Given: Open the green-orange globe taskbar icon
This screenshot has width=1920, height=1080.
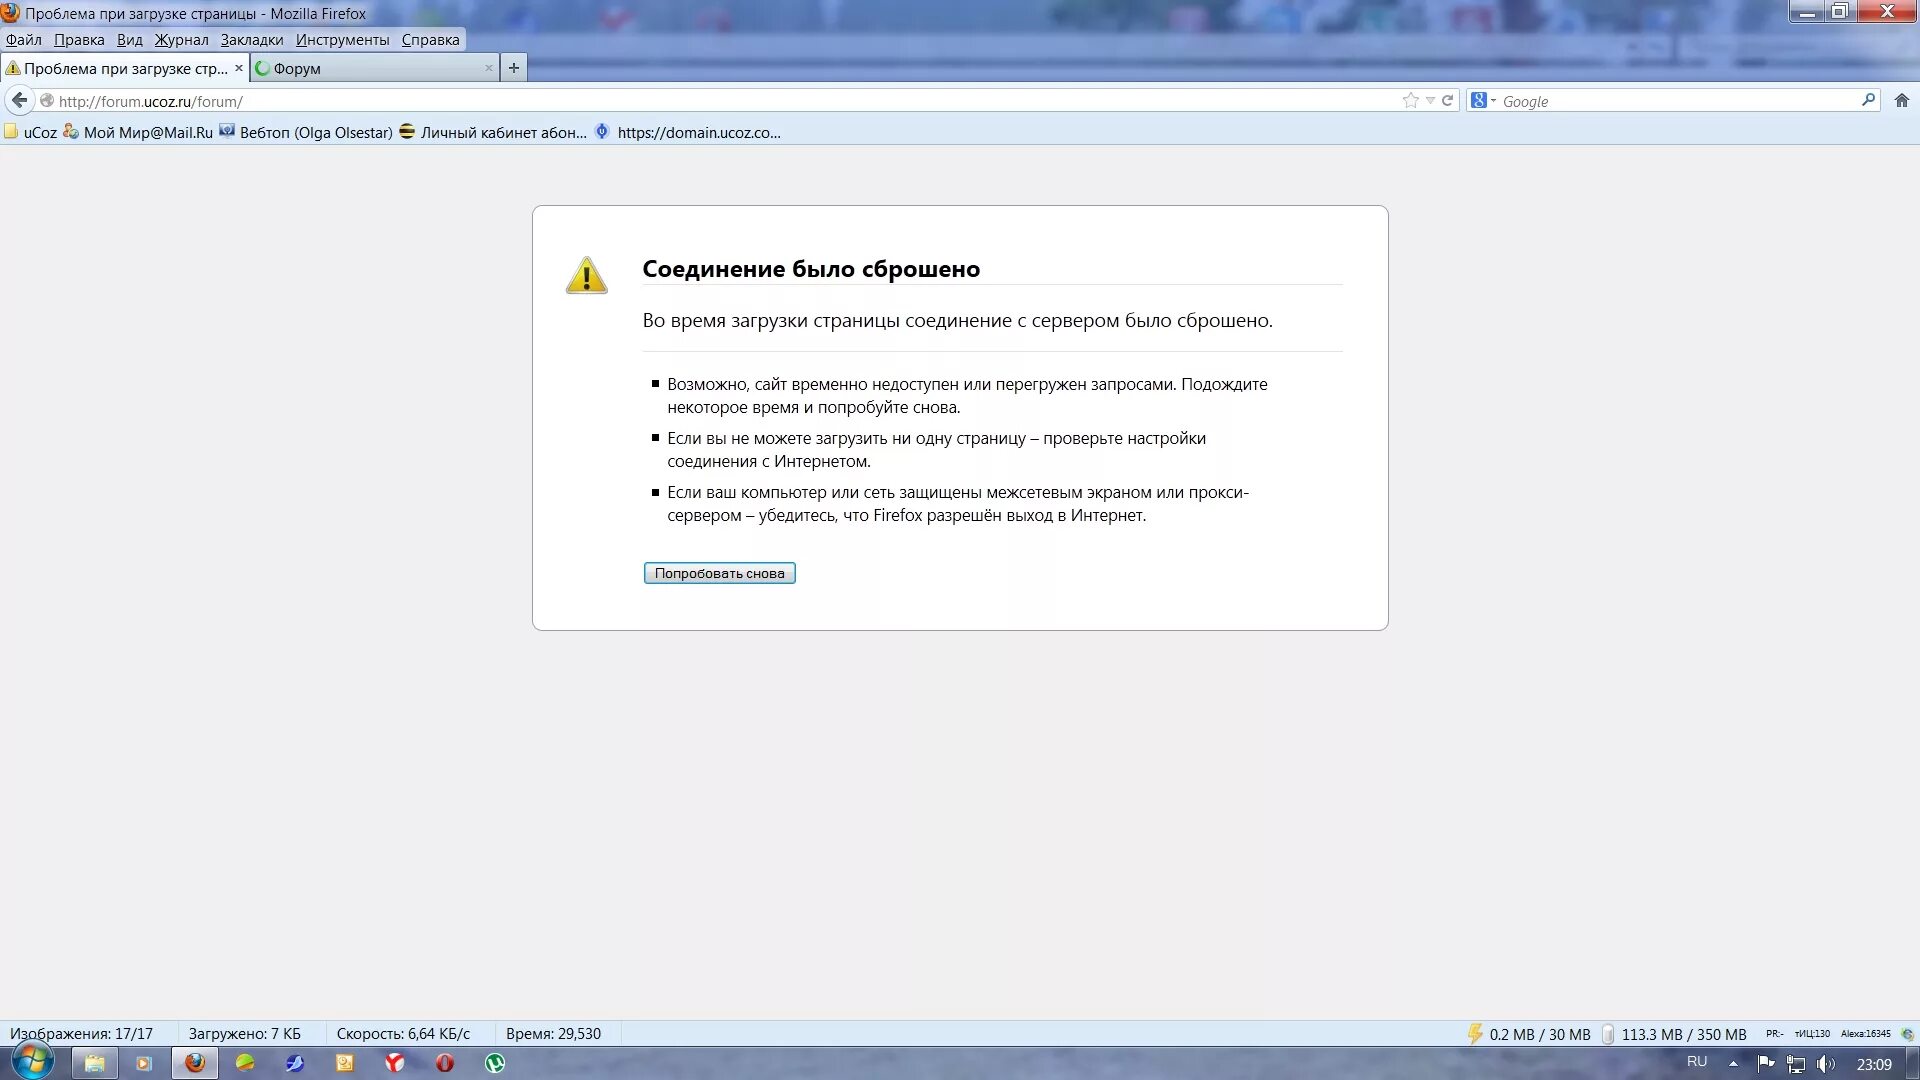Looking at the screenshot, I should [245, 1063].
